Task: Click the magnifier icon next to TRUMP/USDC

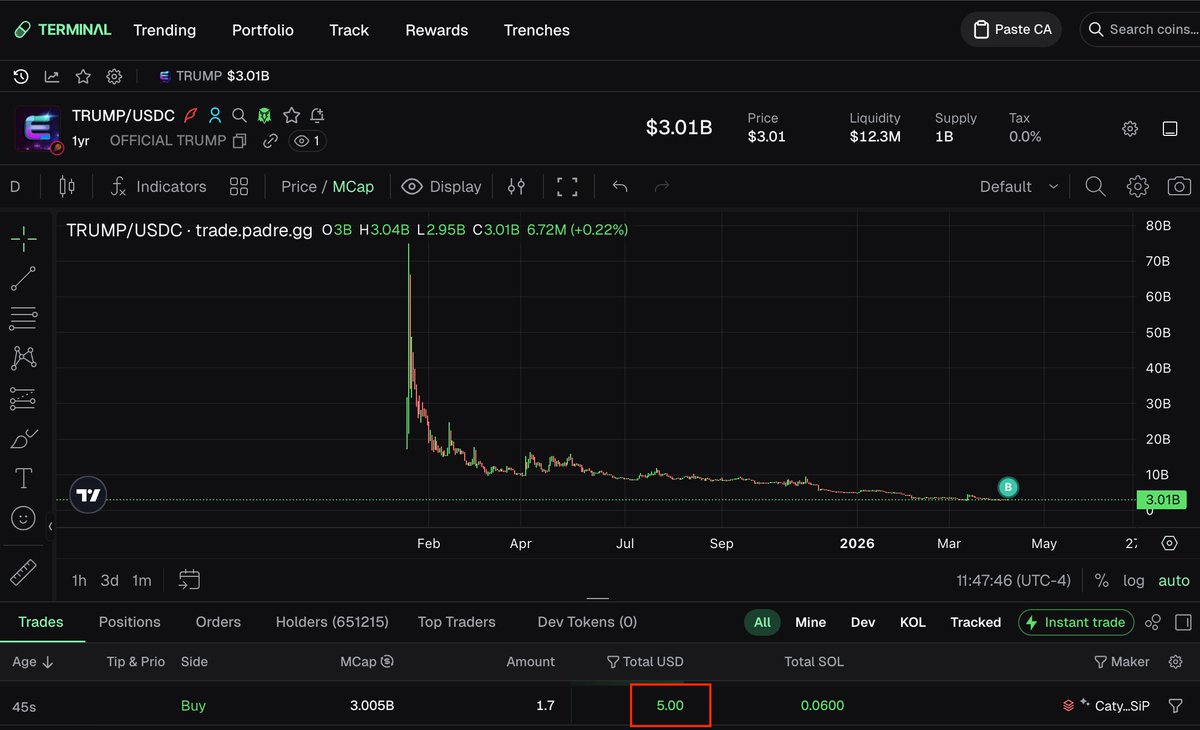Action: coord(239,115)
